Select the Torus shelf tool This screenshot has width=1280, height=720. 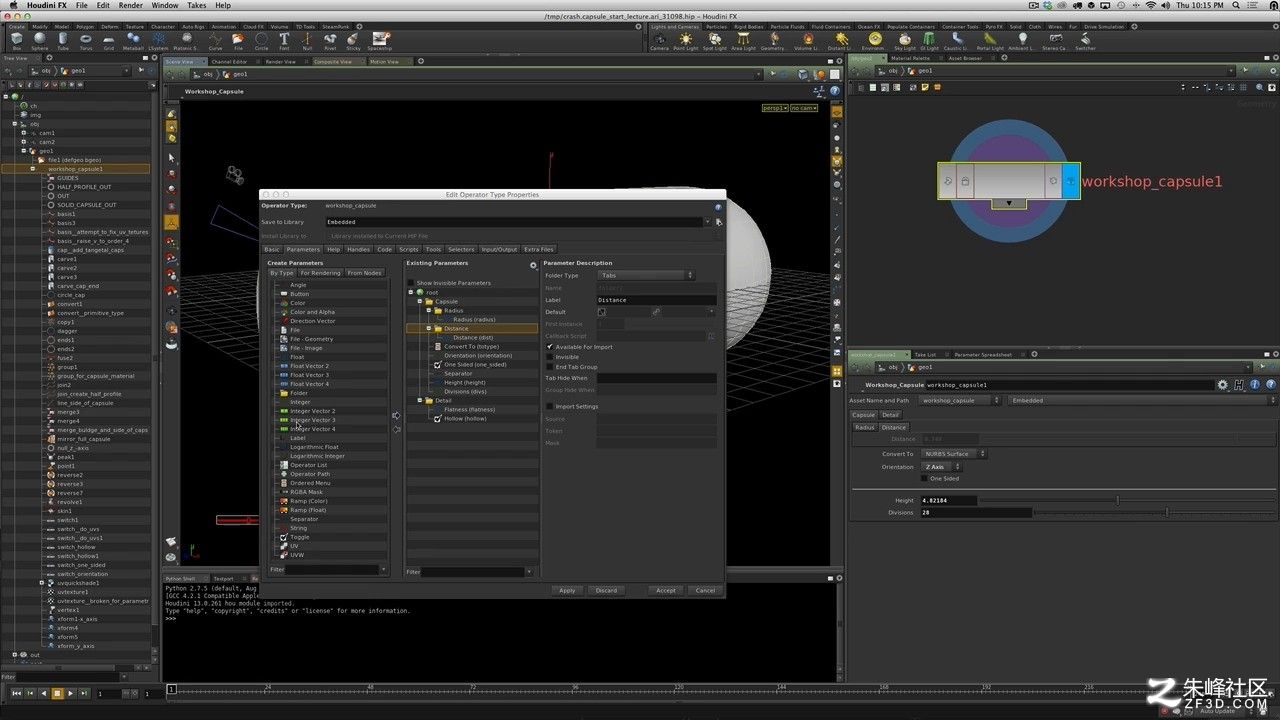(86, 40)
